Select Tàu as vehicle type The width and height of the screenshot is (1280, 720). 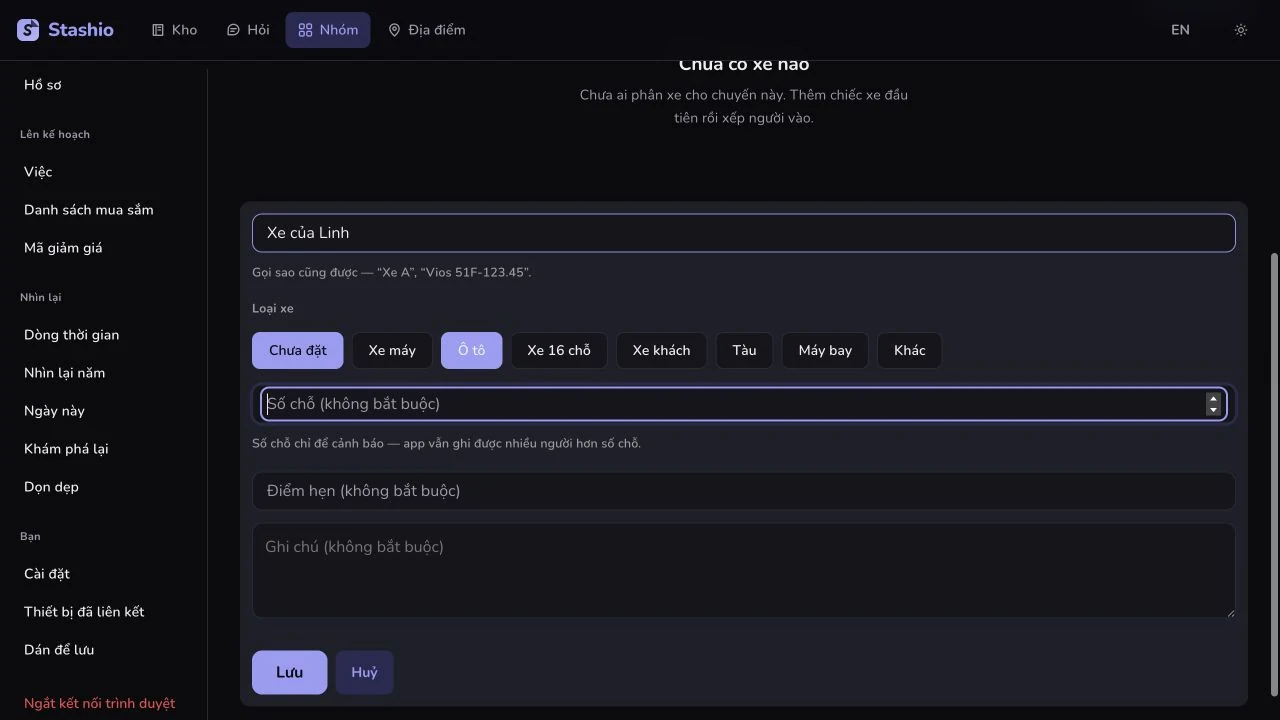pyautogui.click(x=744, y=351)
